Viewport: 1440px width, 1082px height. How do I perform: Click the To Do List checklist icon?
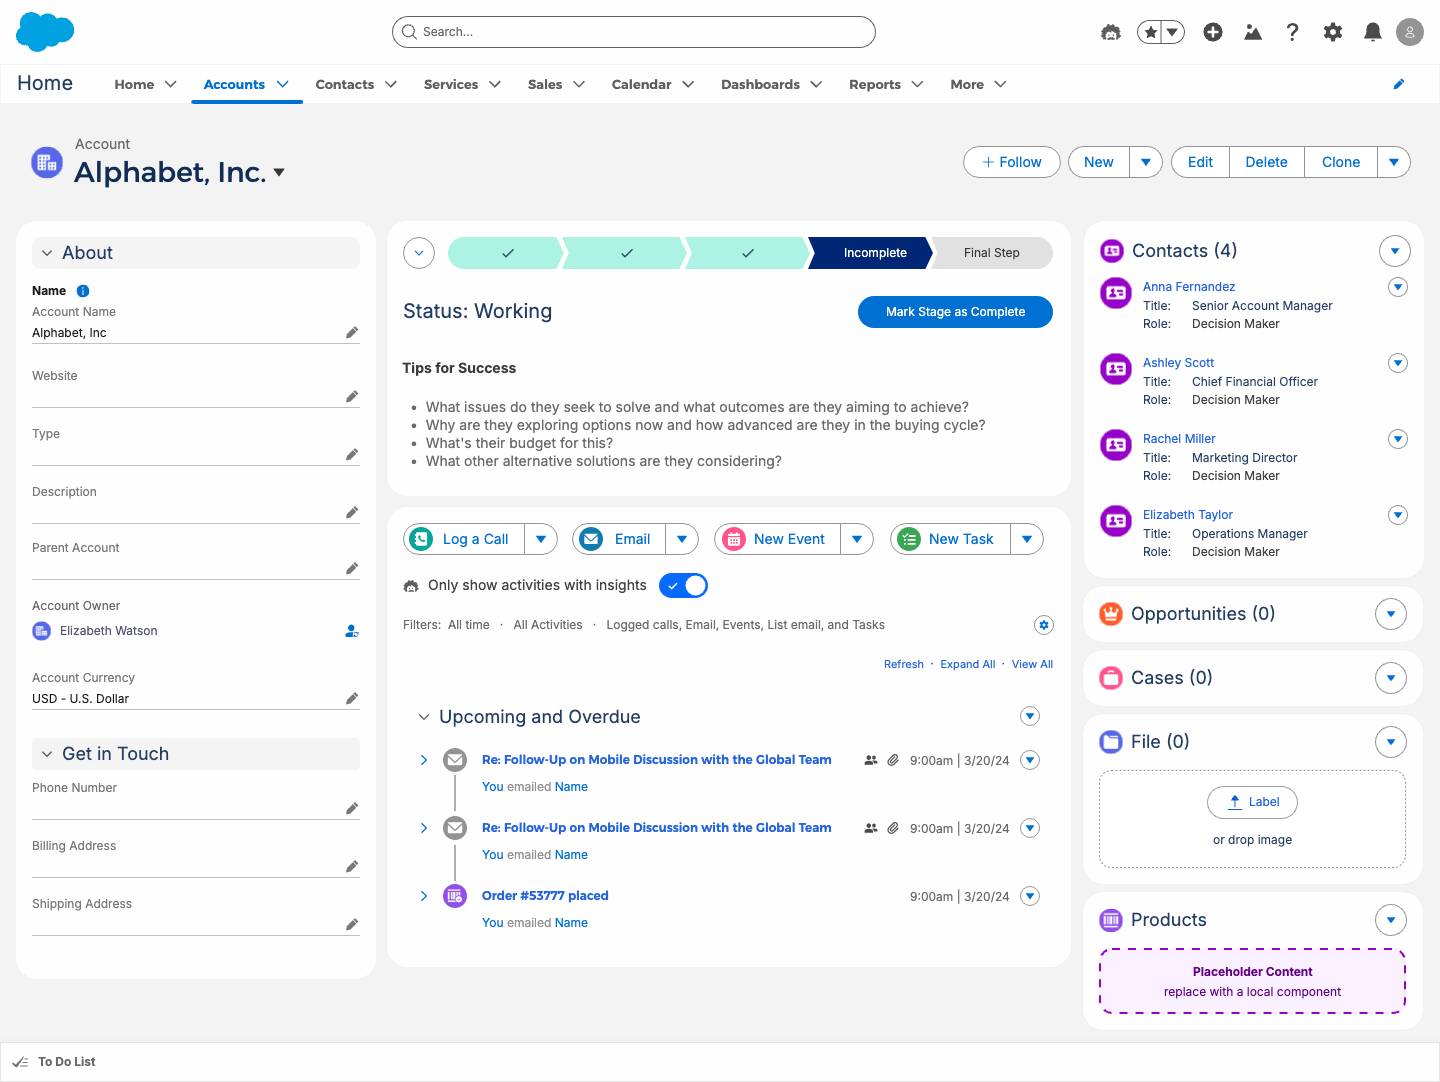point(20,1062)
